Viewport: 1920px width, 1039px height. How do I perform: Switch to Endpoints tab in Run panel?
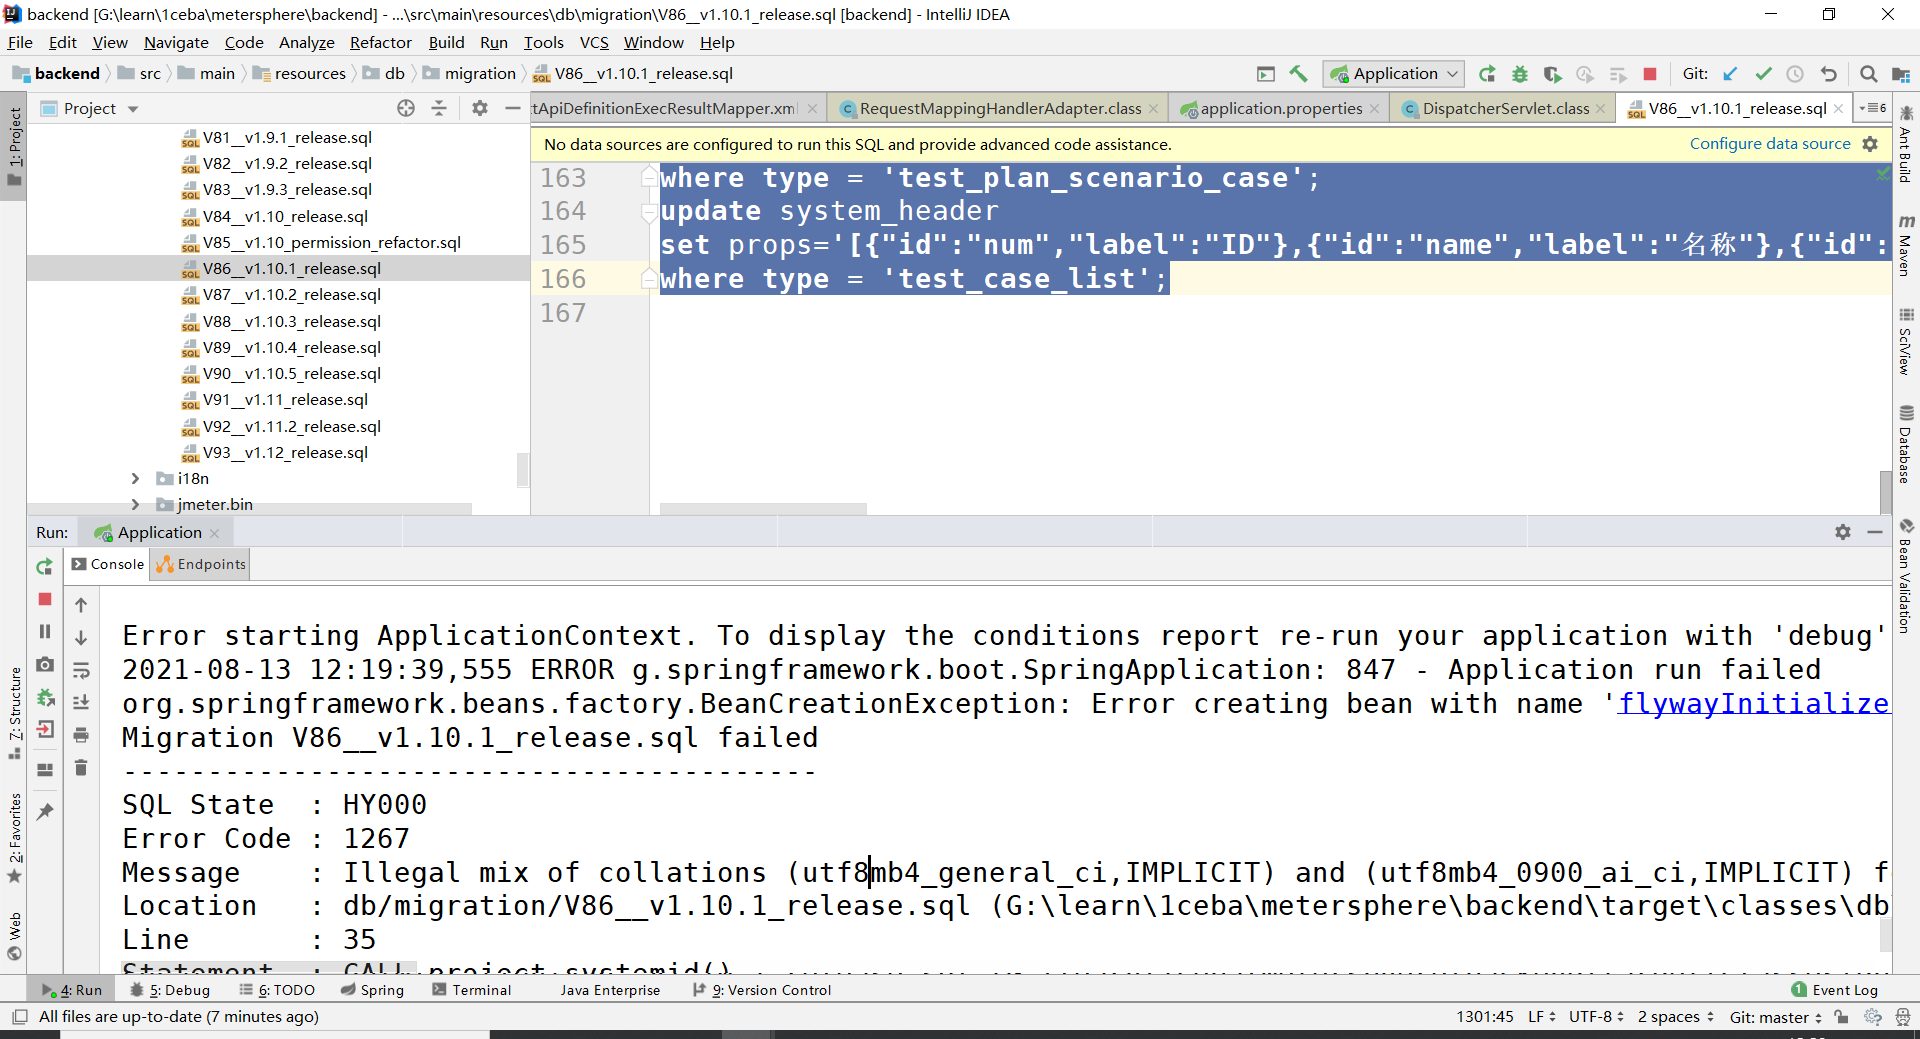pyautogui.click(x=201, y=564)
